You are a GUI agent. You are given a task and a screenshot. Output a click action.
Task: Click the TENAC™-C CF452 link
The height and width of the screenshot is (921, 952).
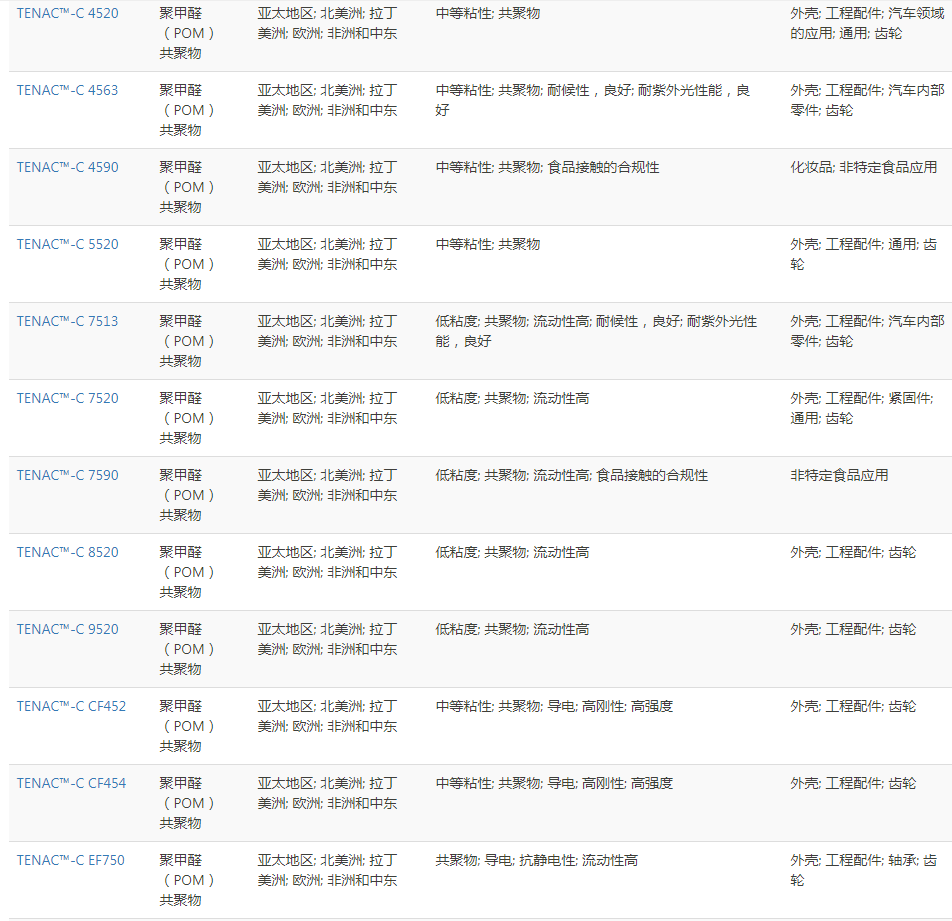(x=71, y=706)
